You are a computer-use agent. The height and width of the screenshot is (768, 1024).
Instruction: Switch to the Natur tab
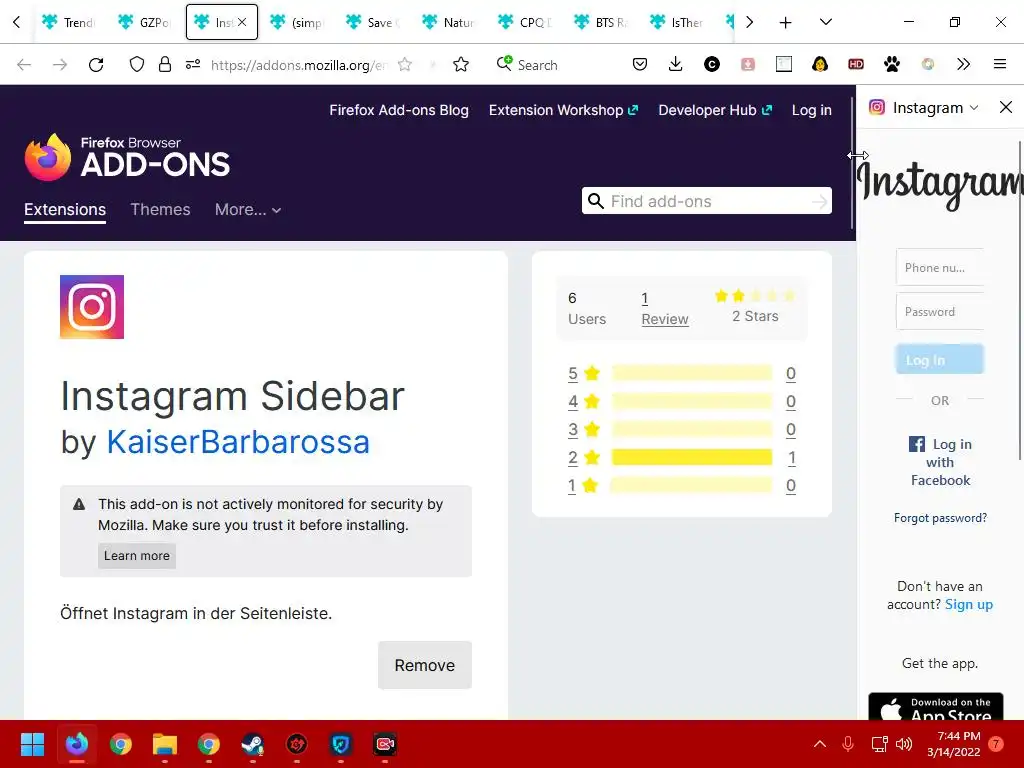pyautogui.click(x=448, y=22)
